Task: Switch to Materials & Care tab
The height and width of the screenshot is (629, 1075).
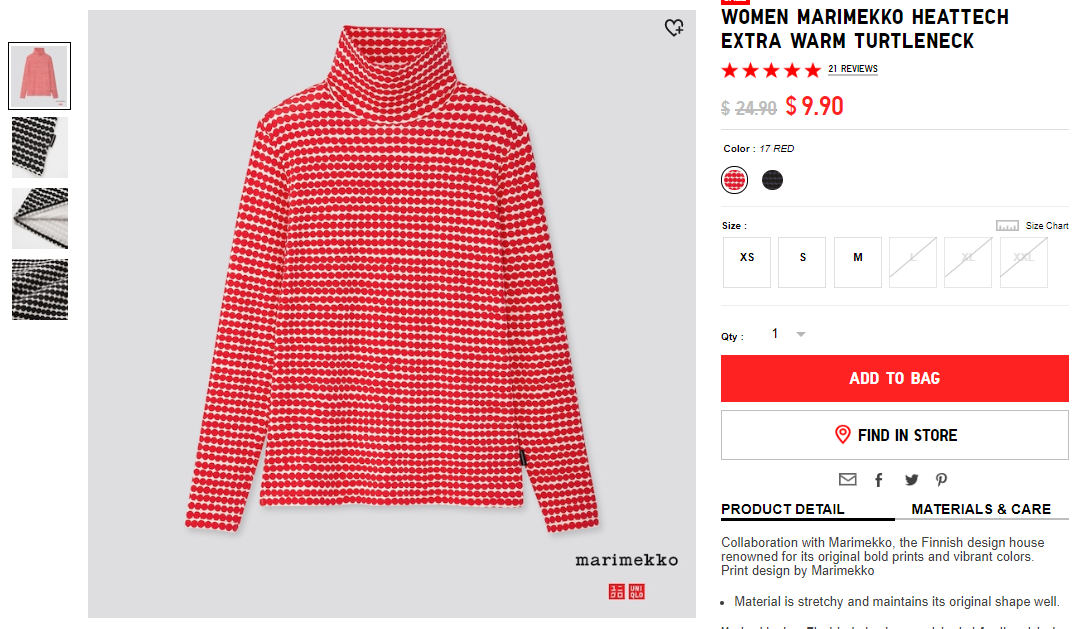Action: coord(981,509)
